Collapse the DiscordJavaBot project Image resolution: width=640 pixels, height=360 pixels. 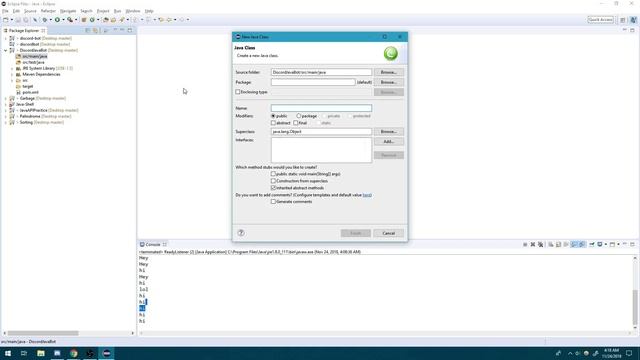point(6,50)
